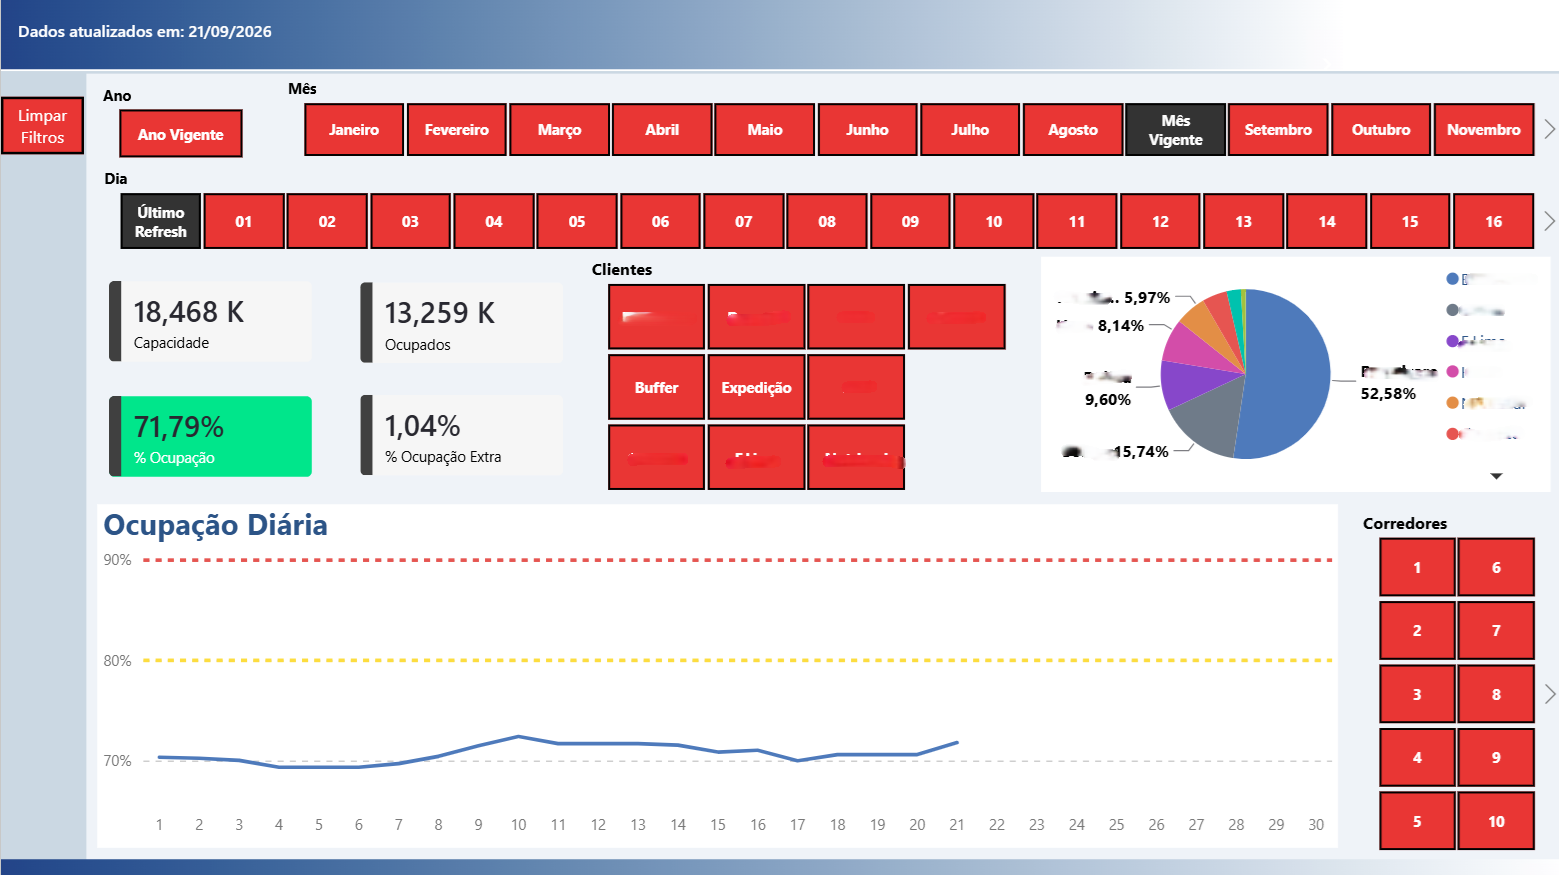The width and height of the screenshot is (1559, 875).
Task: Show more days with the right chevron
Action: pos(1549,221)
